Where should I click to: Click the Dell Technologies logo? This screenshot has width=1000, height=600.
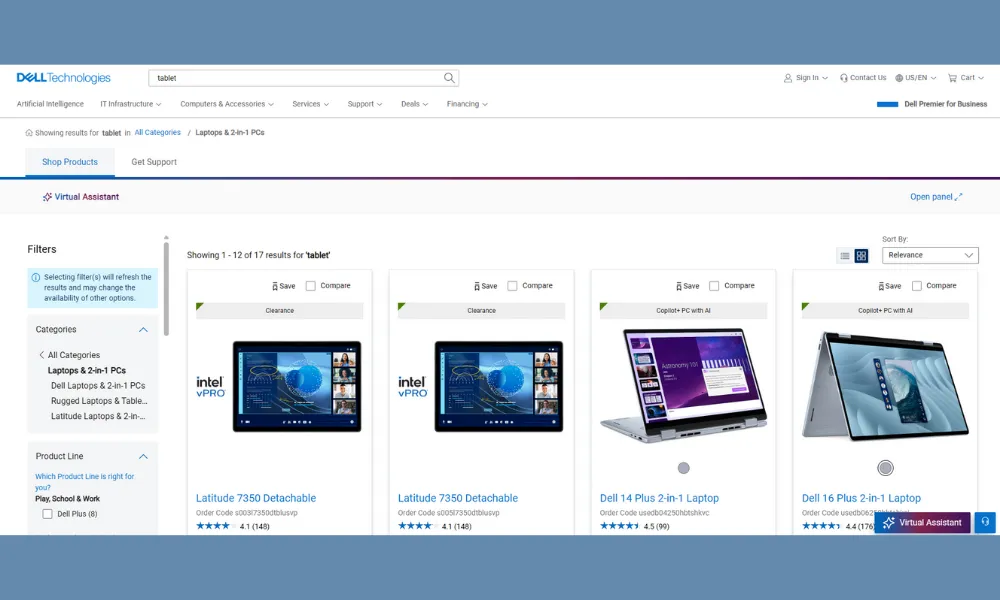pos(64,78)
